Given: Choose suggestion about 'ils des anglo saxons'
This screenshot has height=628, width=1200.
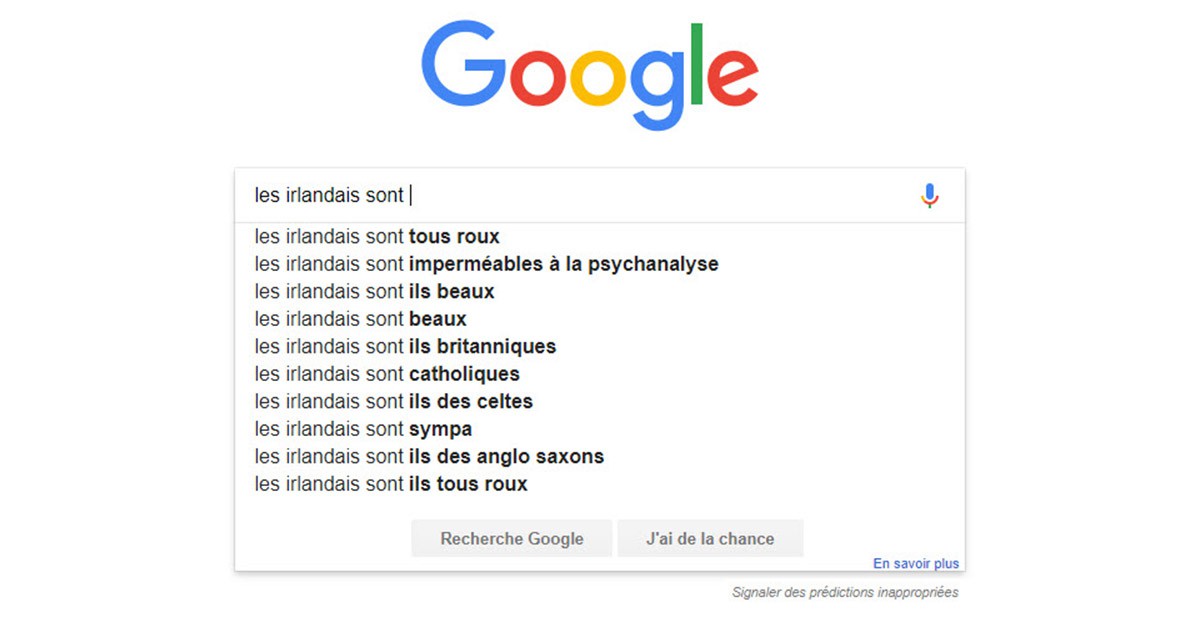Looking at the screenshot, I should tap(428, 456).
